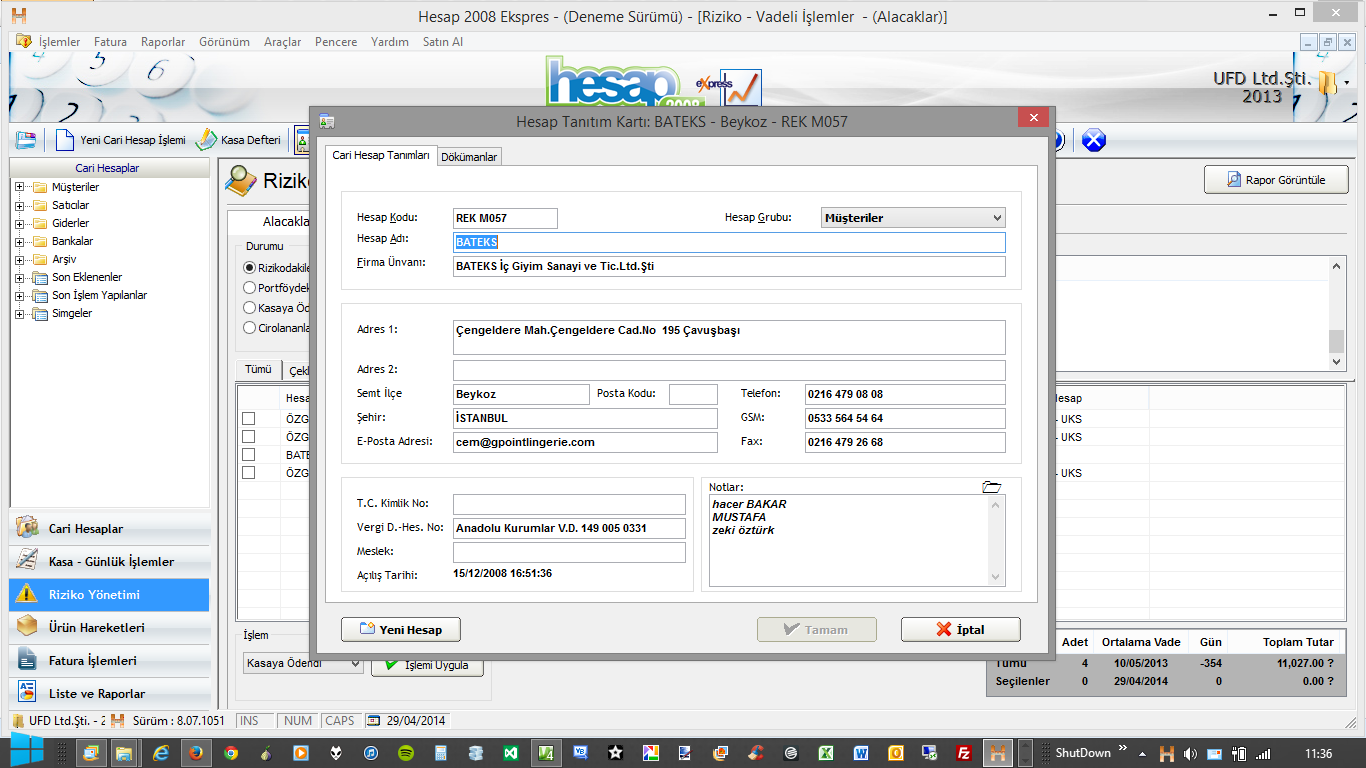Open Google Chrome from the taskbar
Viewport: 1366px width, 768px height.
click(231, 753)
